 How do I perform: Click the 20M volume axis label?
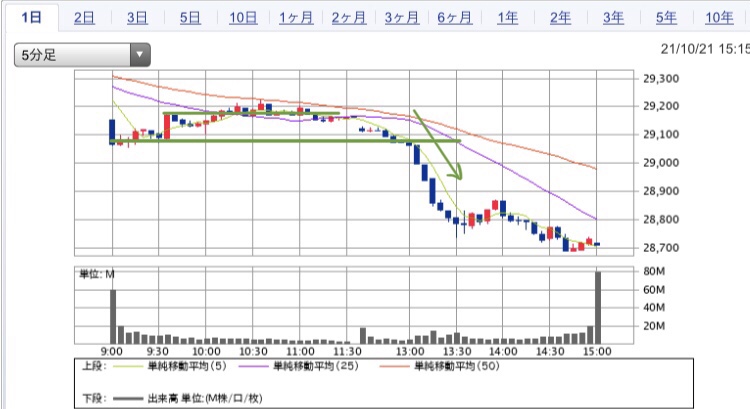[654, 326]
